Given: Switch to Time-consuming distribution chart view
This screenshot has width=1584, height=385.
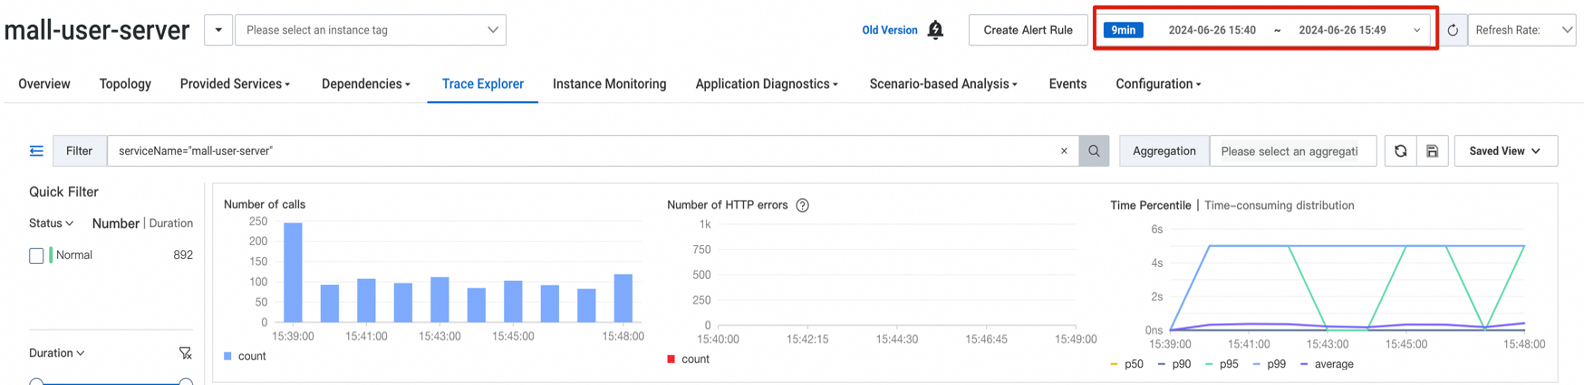Looking at the screenshot, I should pyautogui.click(x=1279, y=205).
